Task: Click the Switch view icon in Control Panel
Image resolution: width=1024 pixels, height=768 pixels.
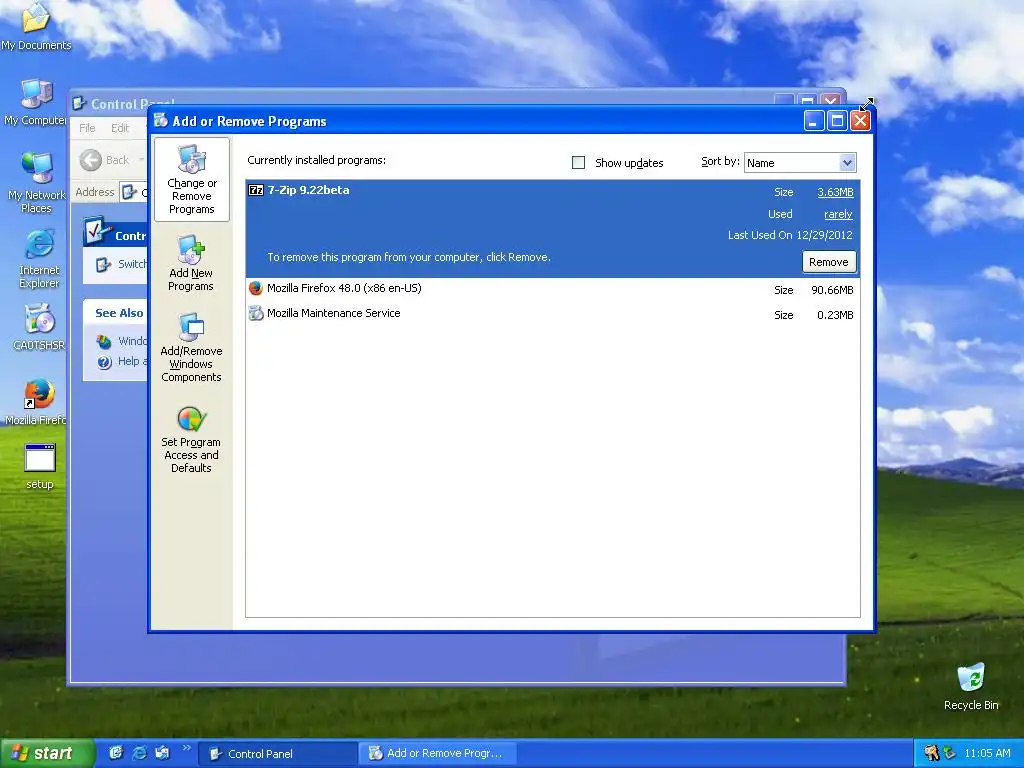Action: (103, 264)
